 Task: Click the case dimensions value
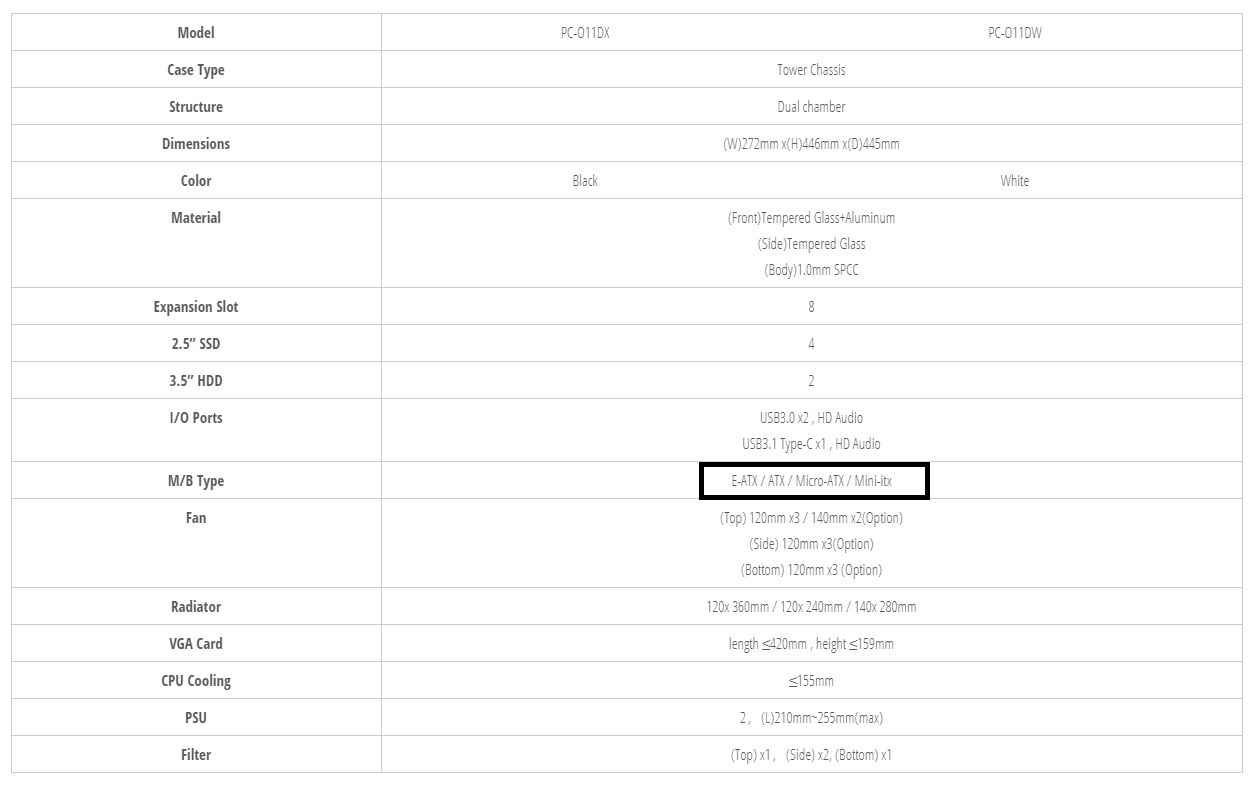pos(811,144)
